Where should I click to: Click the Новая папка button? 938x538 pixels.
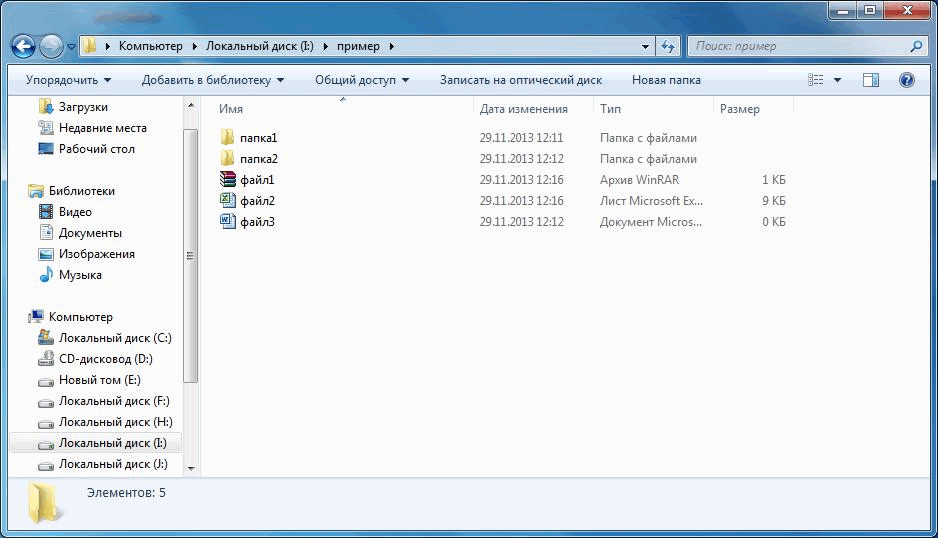point(666,80)
